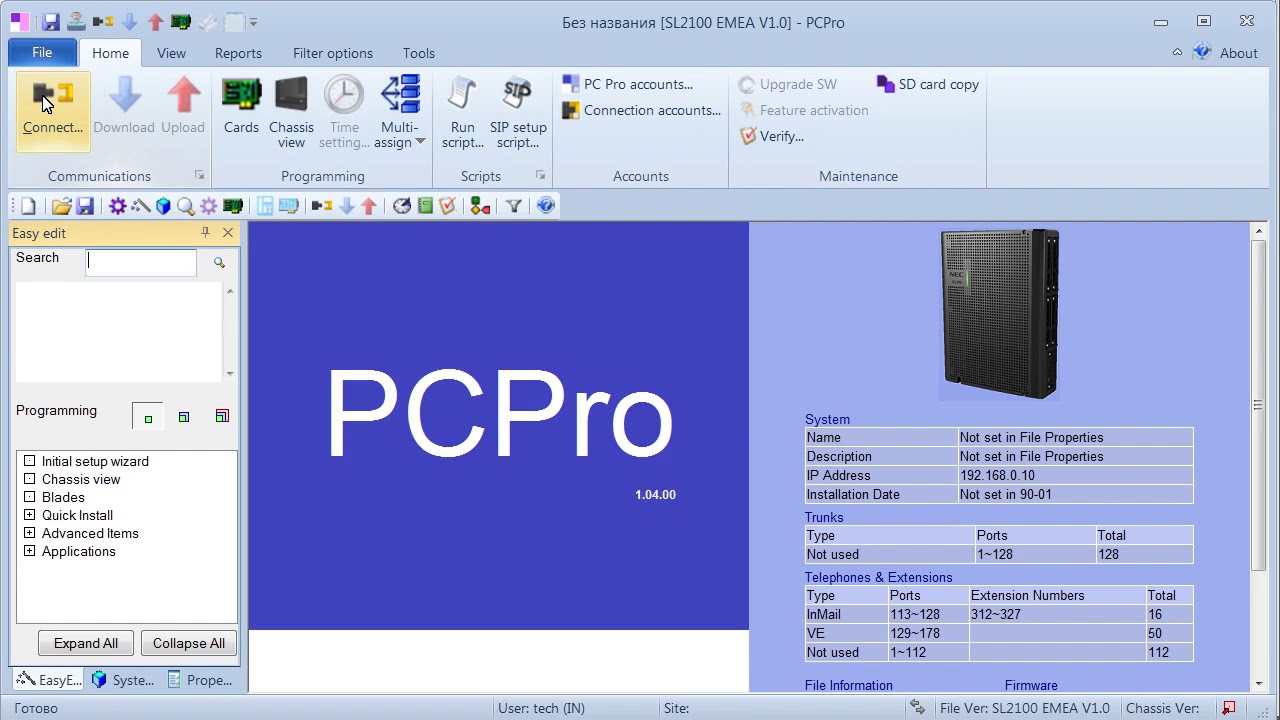Click the Easy edit search input field

tap(141, 262)
